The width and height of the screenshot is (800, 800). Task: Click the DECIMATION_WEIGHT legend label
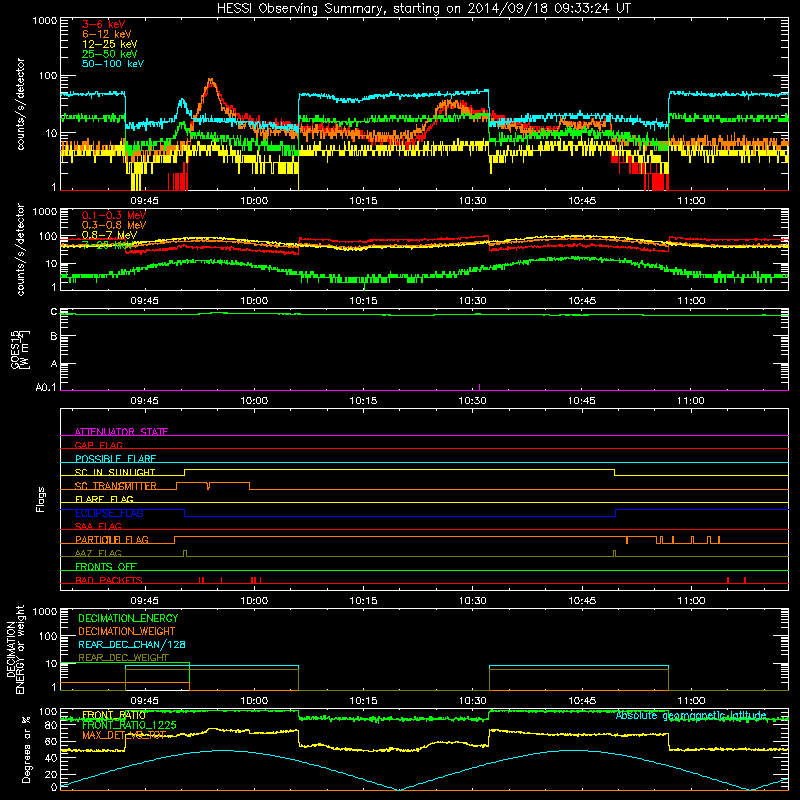[x=127, y=631]
